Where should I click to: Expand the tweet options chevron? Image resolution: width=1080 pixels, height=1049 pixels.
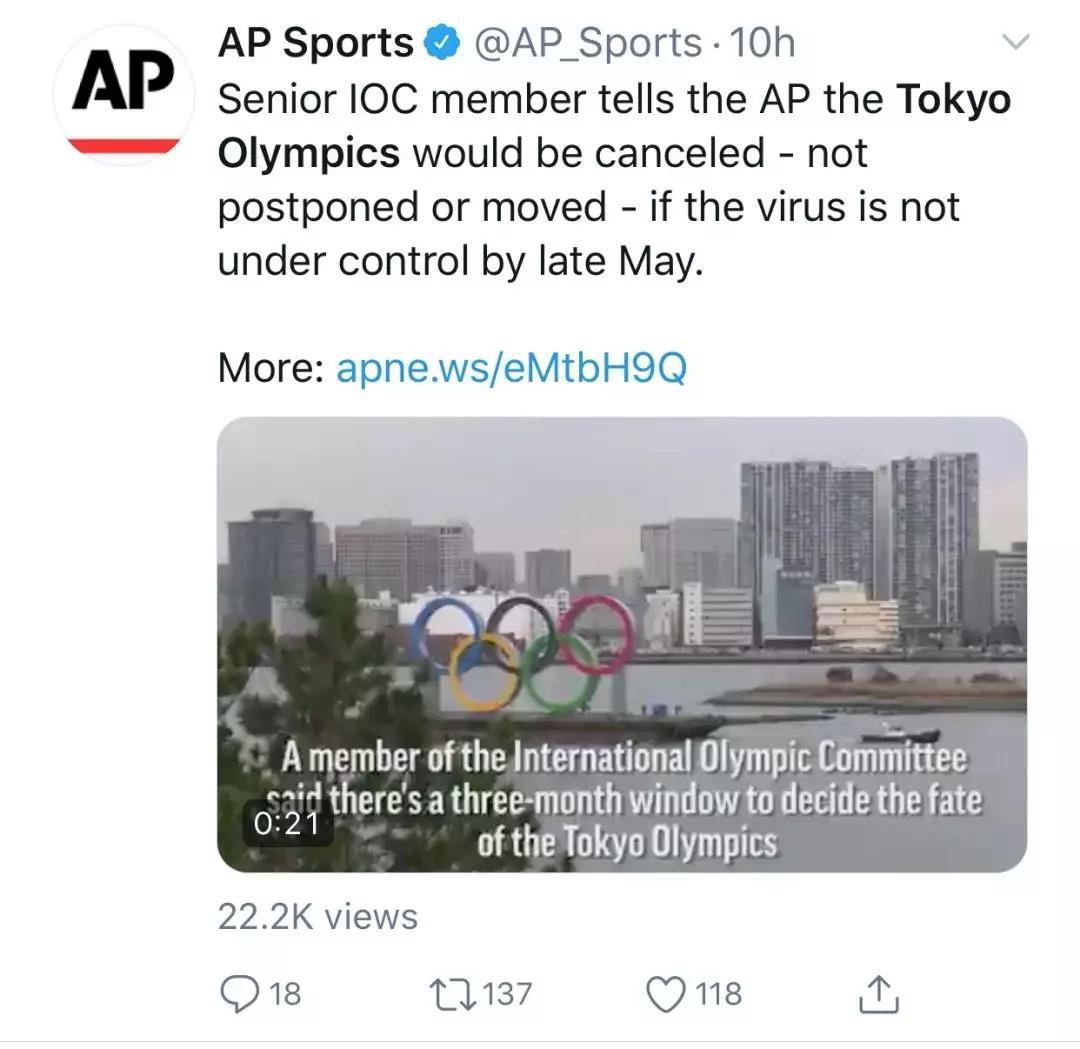point(1015,42)
